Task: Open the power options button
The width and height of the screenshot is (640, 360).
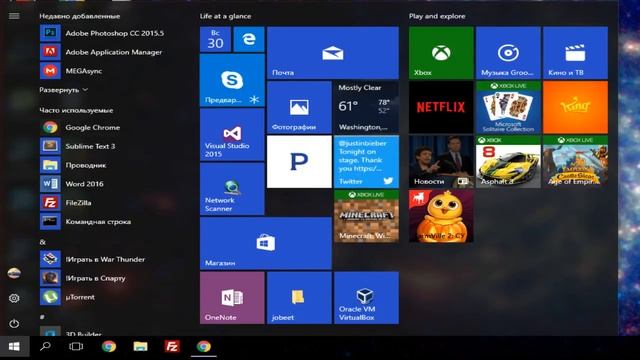Action: pos(14,324)
